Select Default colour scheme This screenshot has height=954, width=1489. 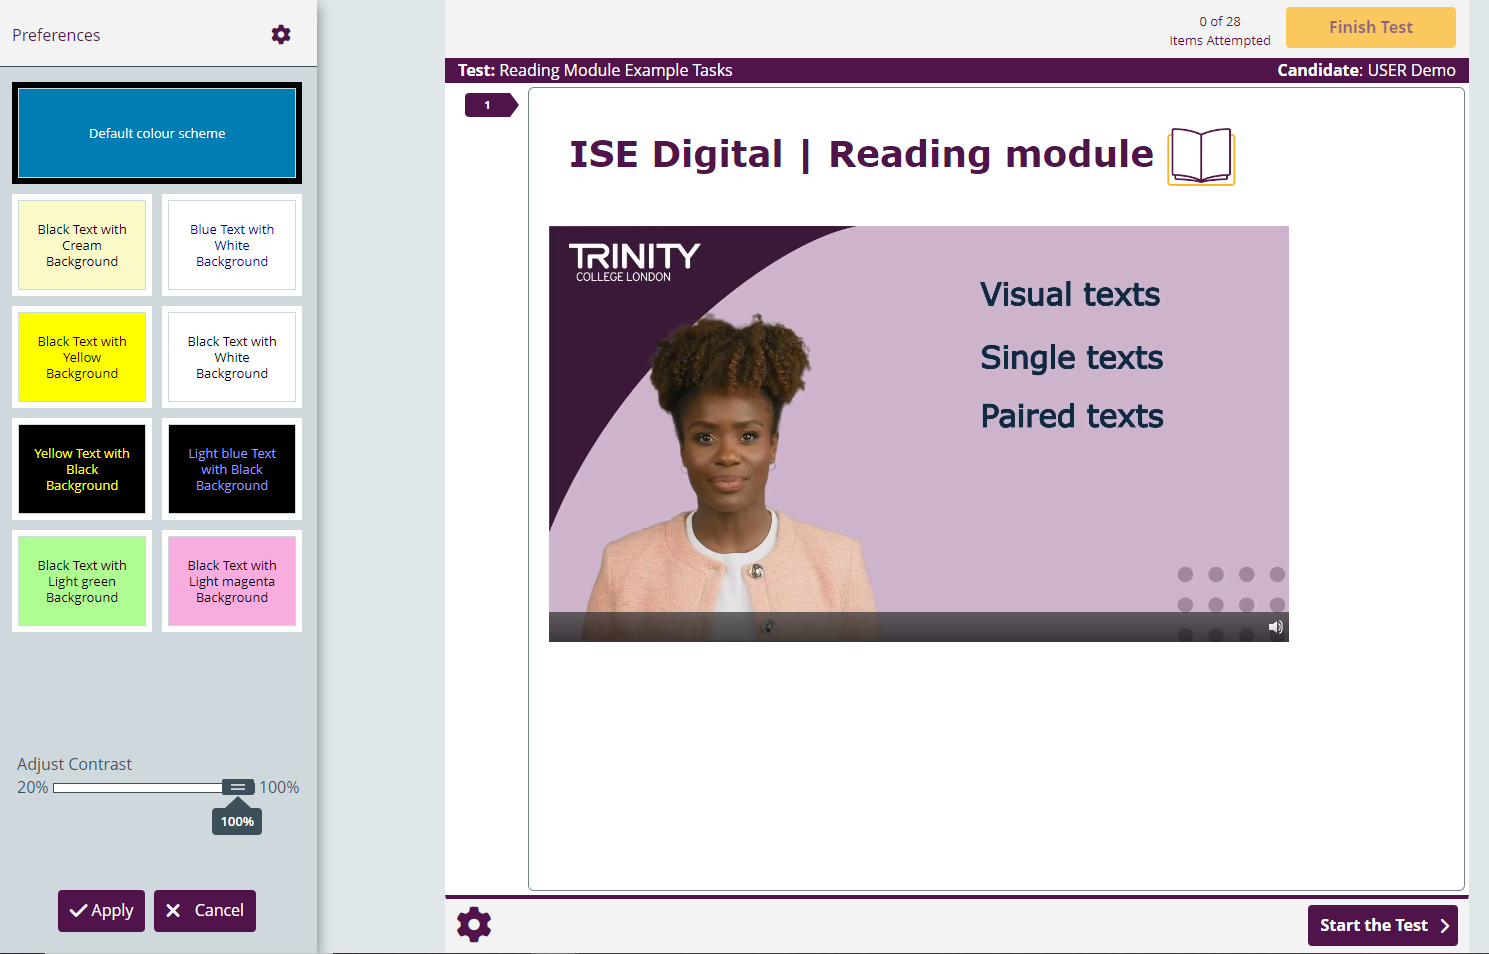click(x=157, y=133)
